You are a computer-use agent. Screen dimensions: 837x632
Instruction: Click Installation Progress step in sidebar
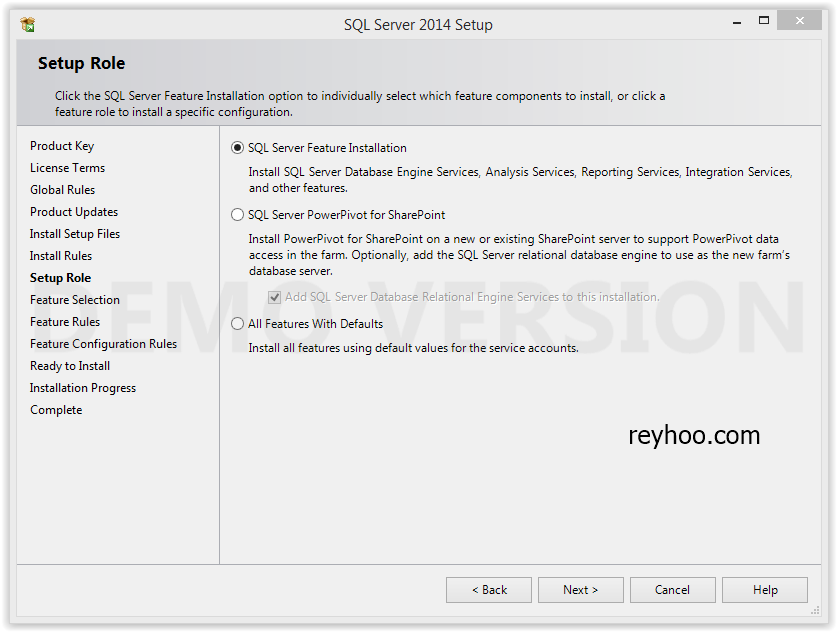click(x=83, y=388)
